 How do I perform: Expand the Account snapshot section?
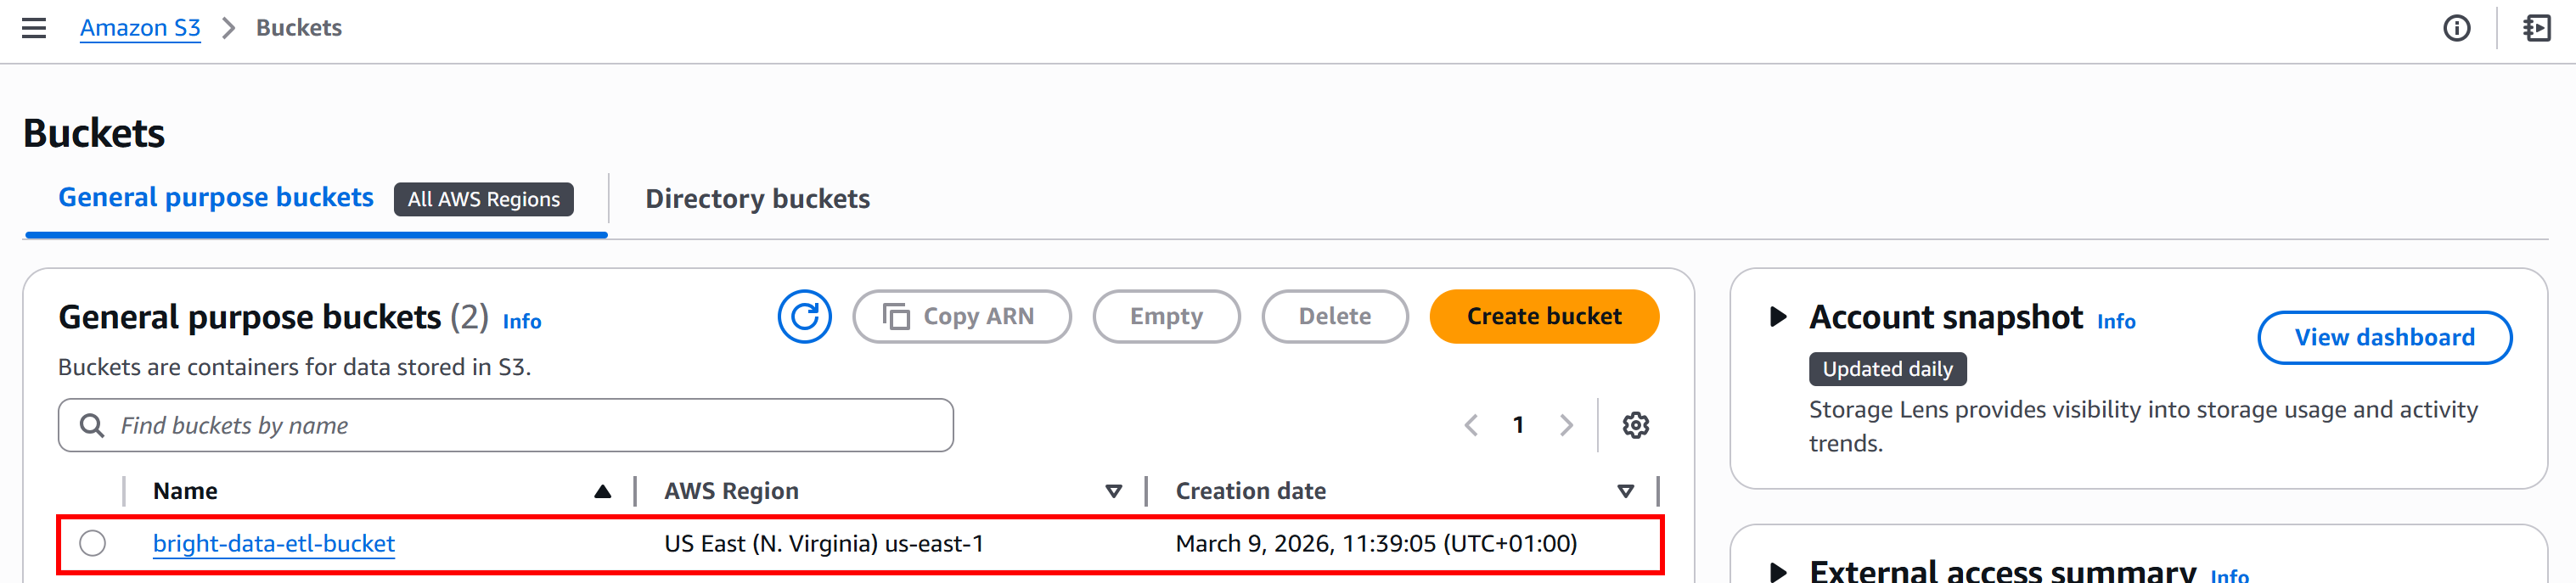tap(1778, 317)
